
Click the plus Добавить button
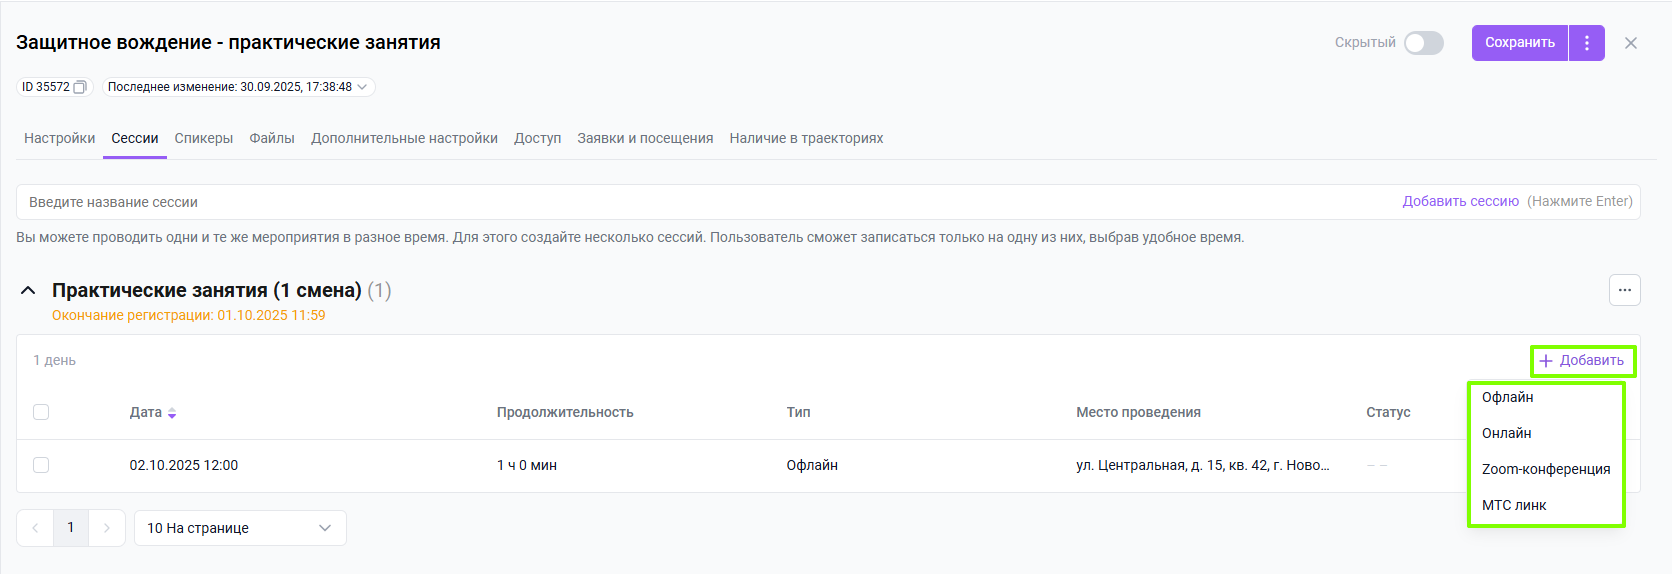pyautogui.click(x=1582, y=361)
